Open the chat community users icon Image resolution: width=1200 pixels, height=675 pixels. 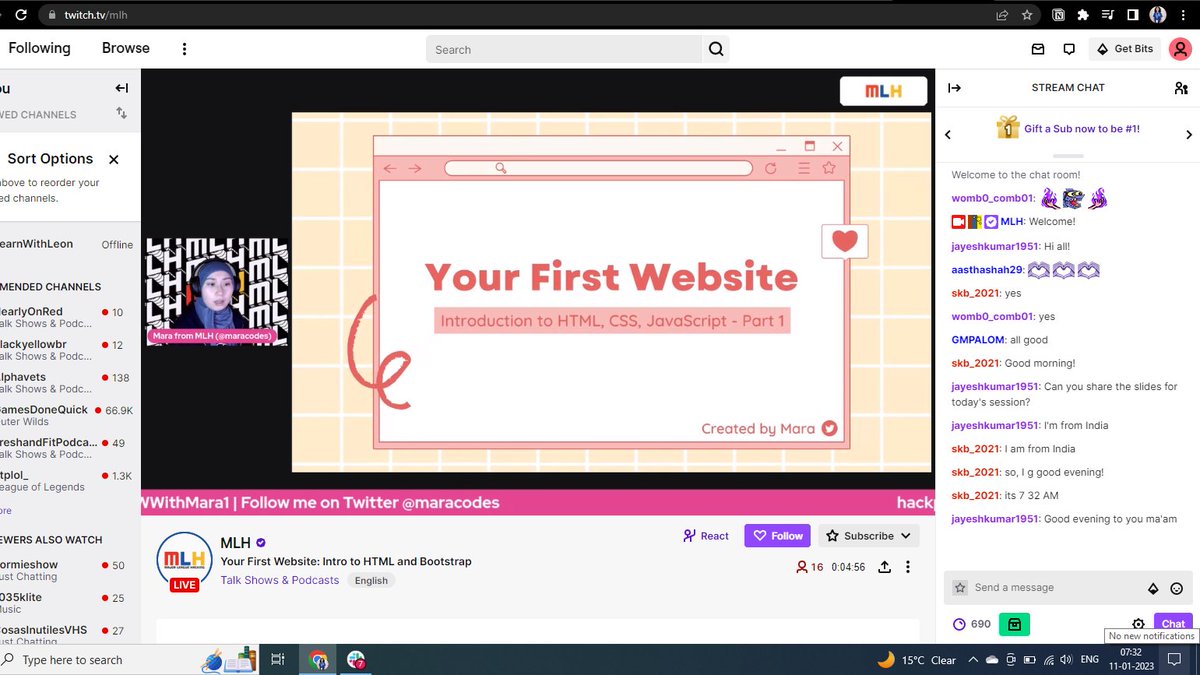1181,88
